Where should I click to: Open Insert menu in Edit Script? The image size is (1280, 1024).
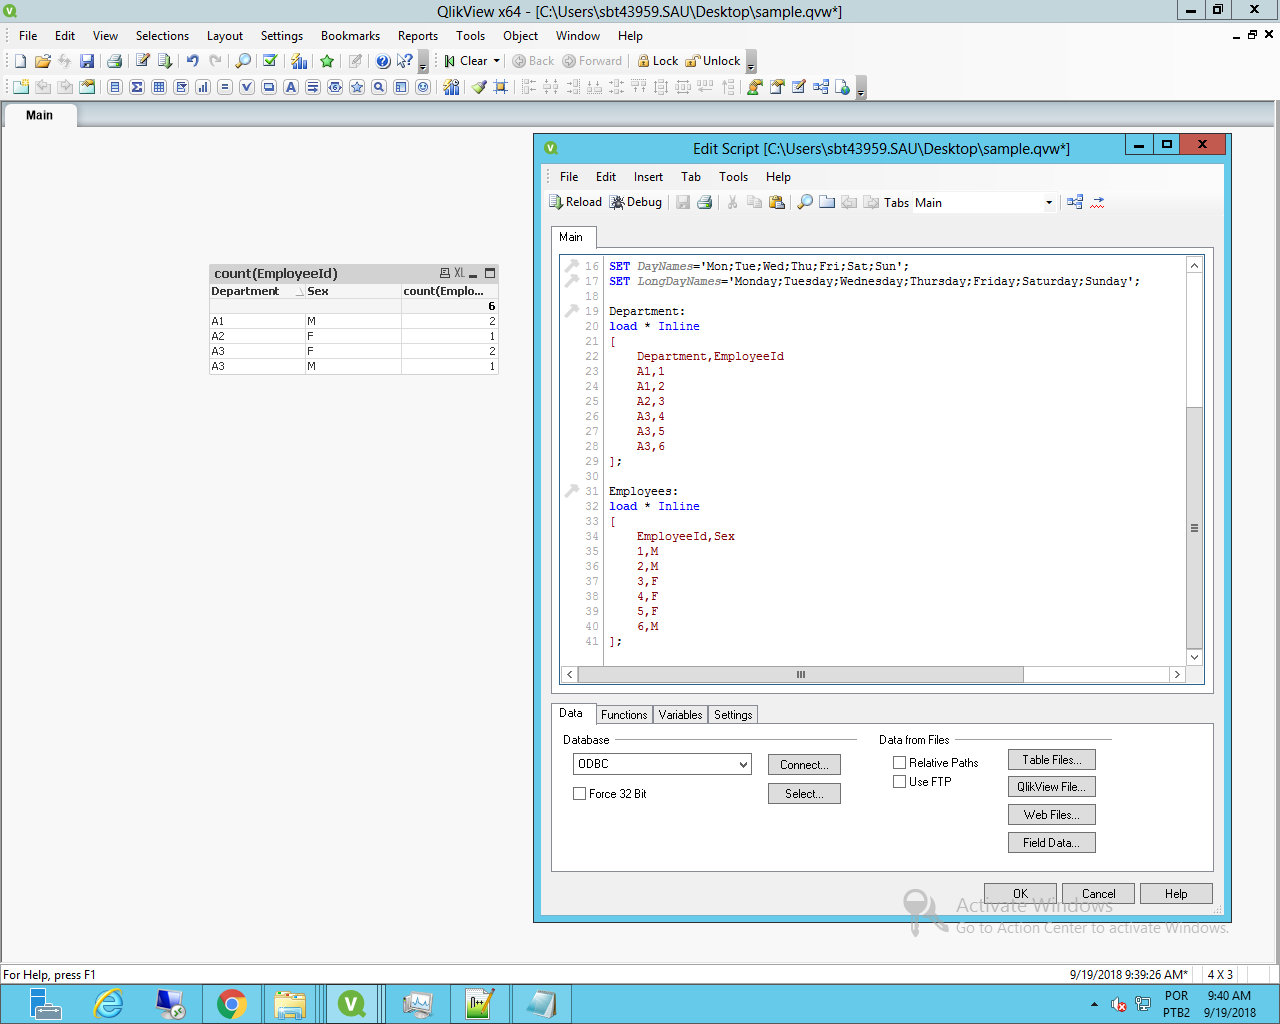tap(648, 177)
